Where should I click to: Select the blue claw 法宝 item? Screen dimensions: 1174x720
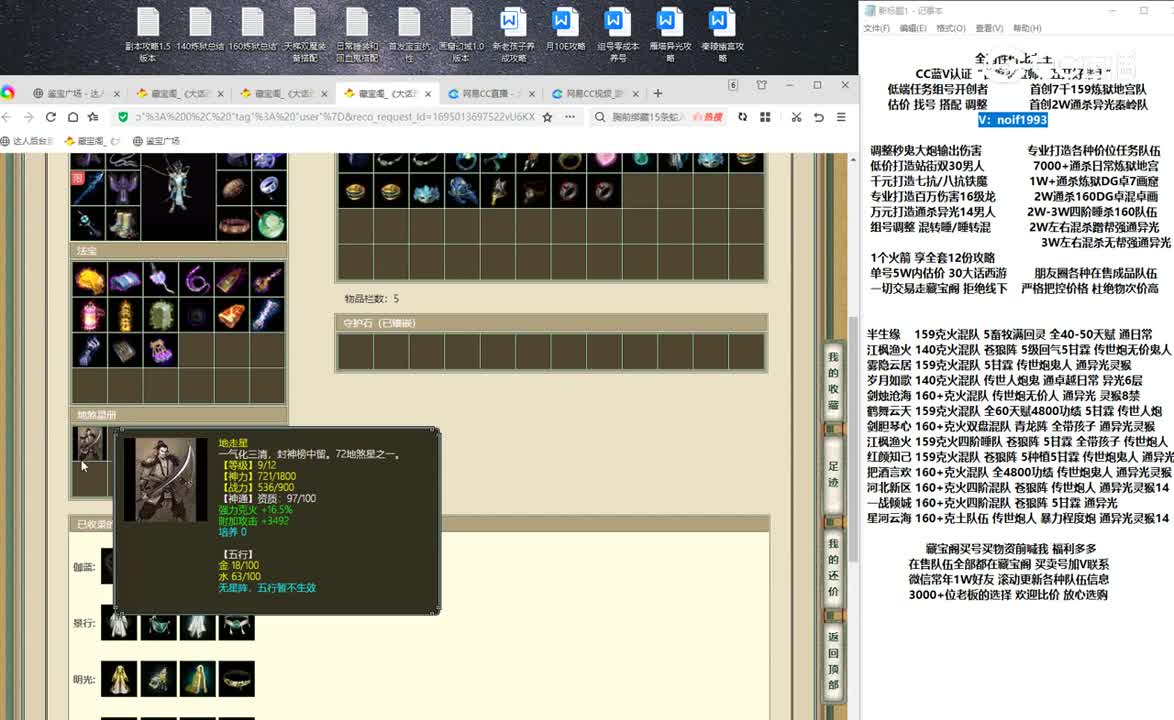tap(89, 350)
